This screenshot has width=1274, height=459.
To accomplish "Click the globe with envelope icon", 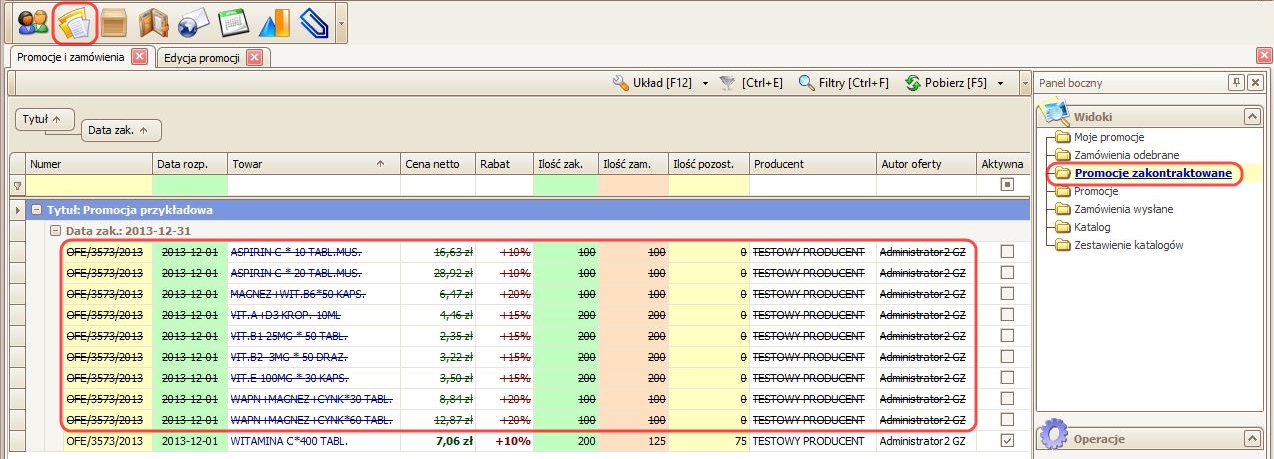I will [x=192, y=22].
